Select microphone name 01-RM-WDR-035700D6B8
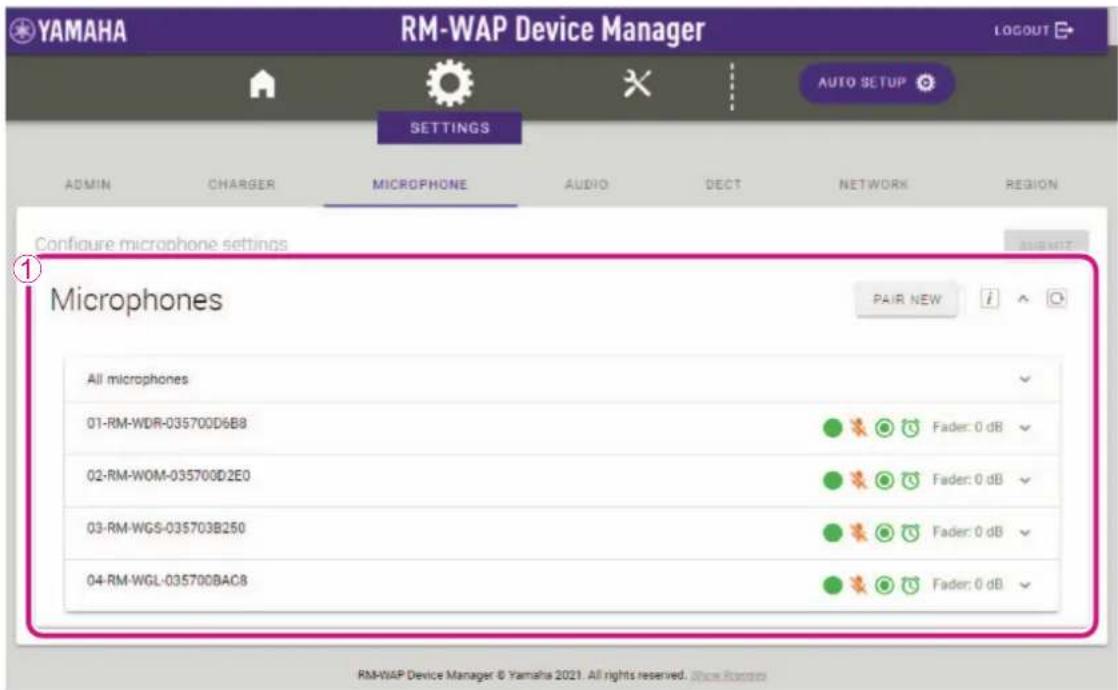 pyautogui.click(x=167, y=423)
